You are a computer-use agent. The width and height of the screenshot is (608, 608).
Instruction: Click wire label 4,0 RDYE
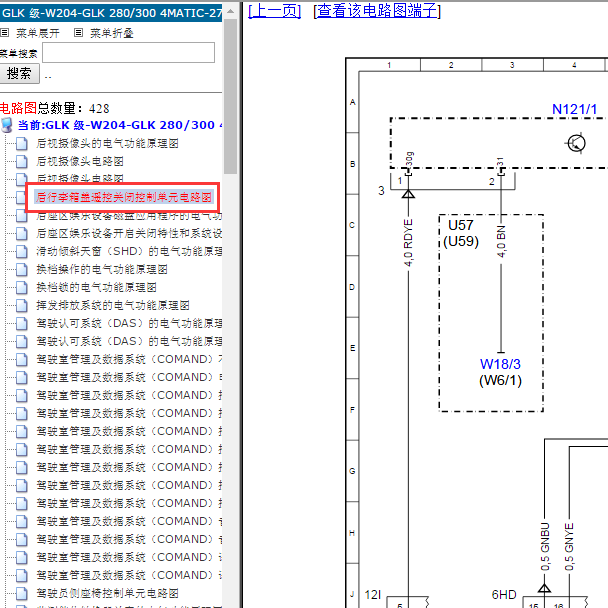(408, 243)
